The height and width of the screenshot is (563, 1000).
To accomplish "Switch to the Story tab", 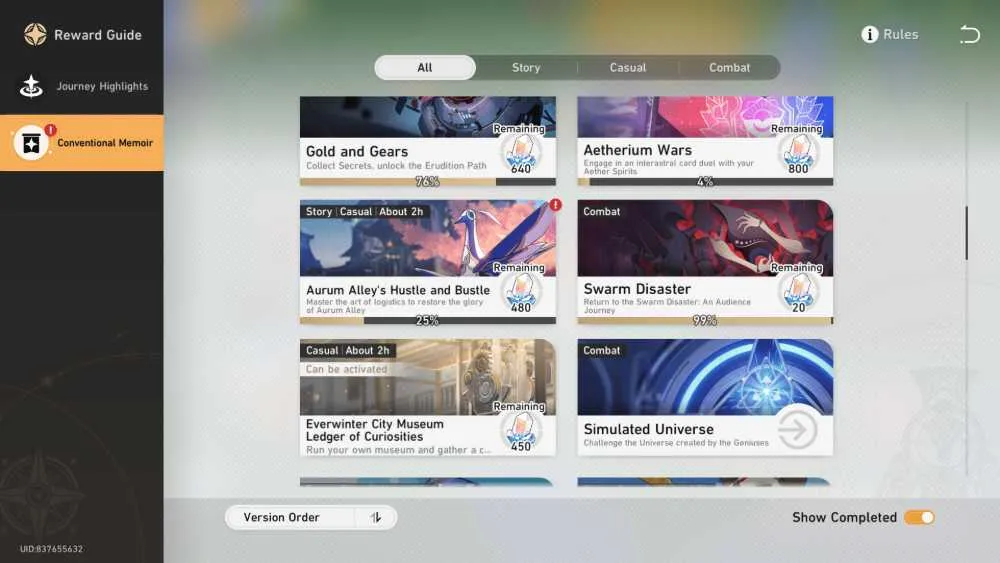I will pos(526,68).
